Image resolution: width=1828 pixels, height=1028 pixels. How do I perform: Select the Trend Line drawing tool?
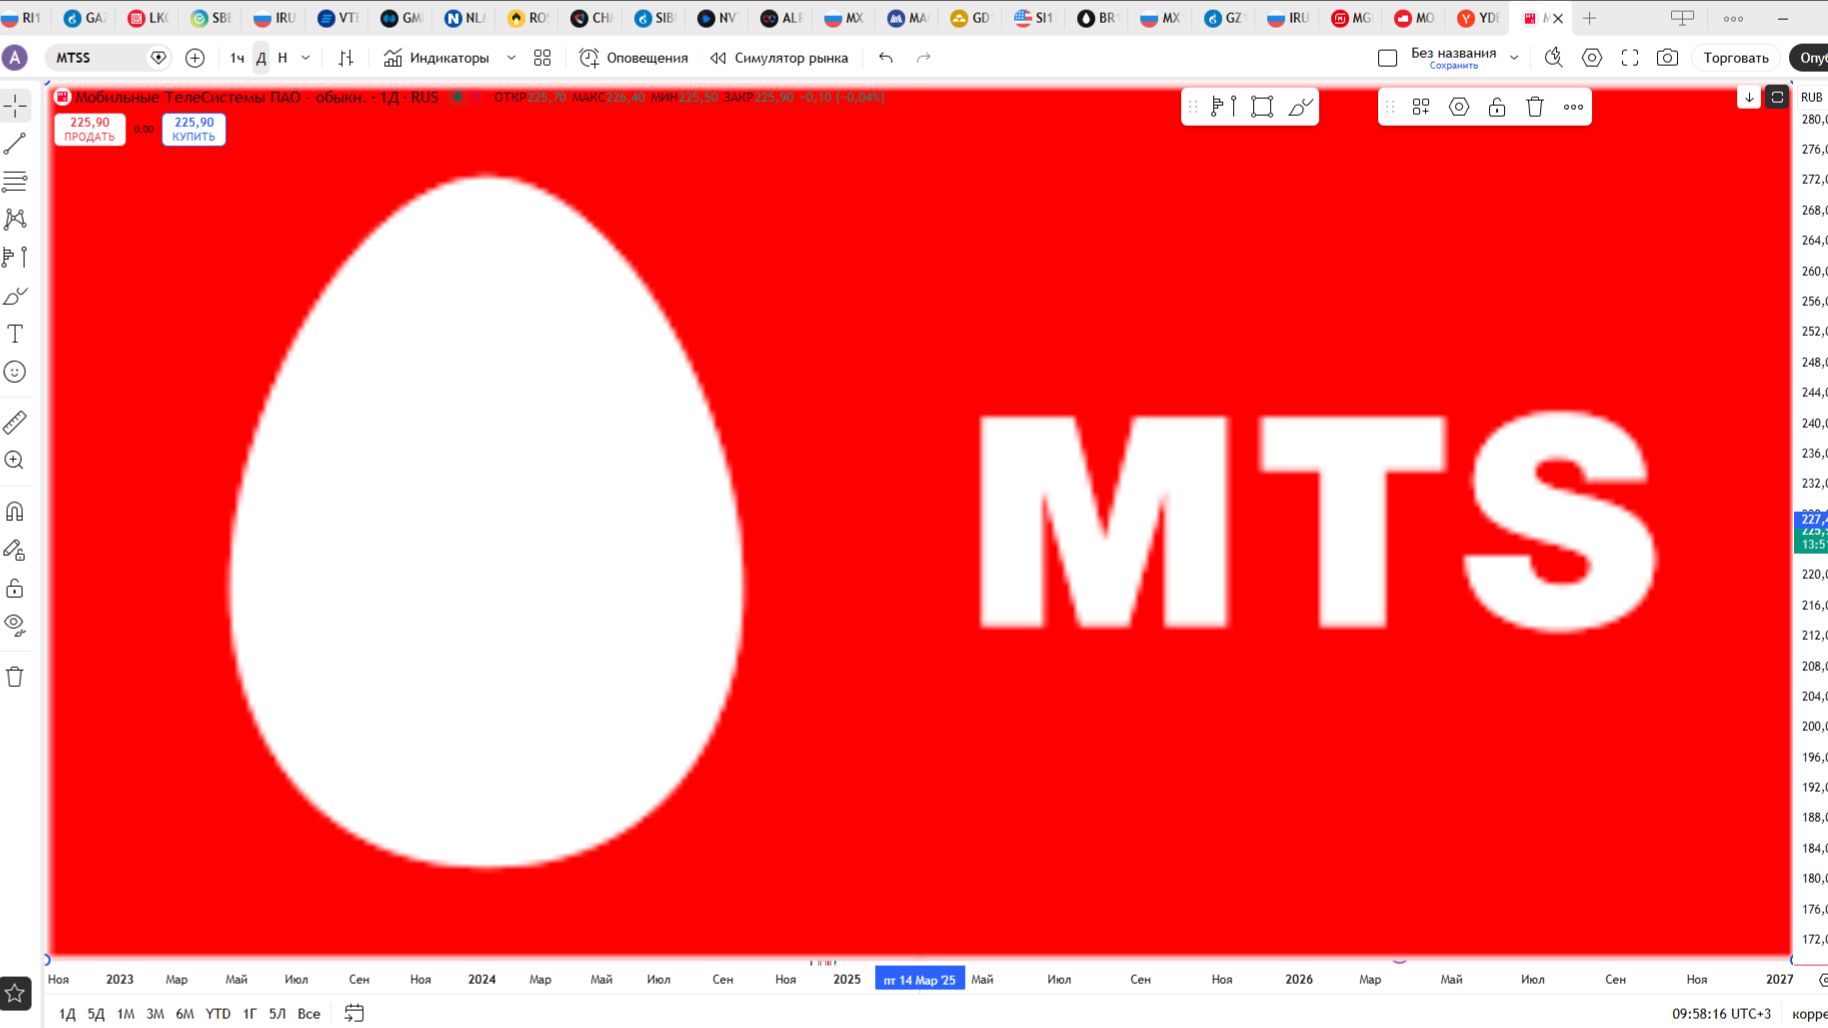tap(15, 143)
